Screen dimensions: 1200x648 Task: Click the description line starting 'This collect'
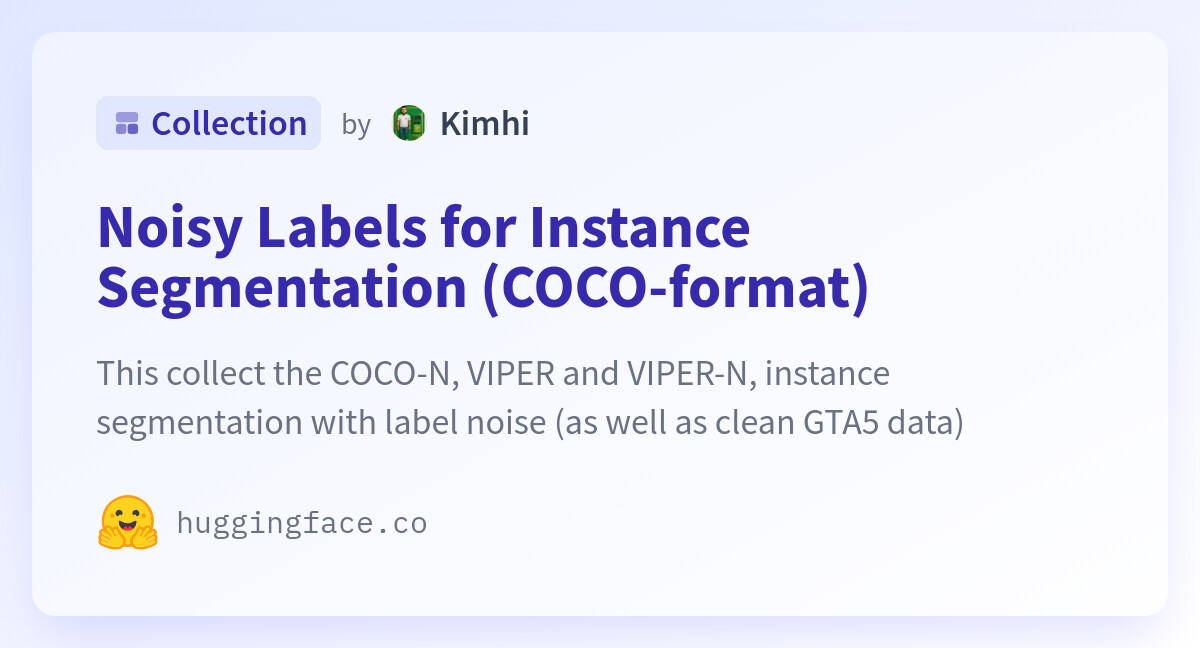(x=493, y=374)
